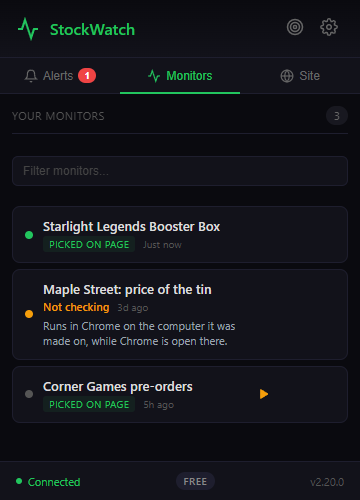Click the StockWatch pulse logo

(28, 29)
